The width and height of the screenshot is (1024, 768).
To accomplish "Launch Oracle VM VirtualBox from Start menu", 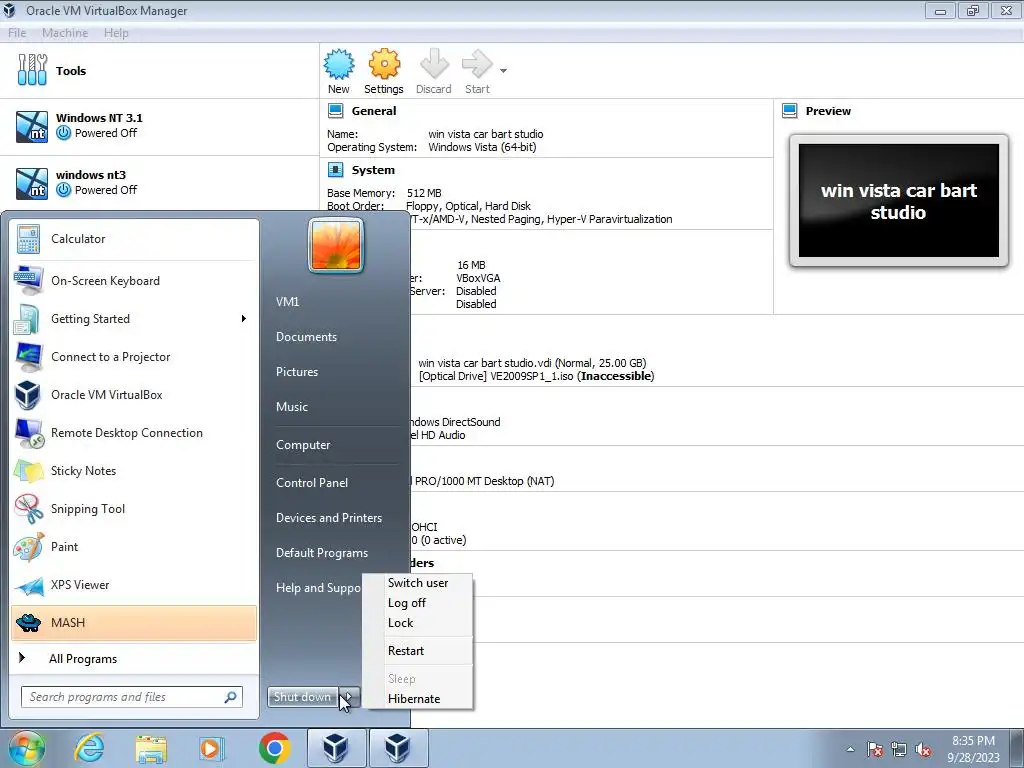I will click(x=134, y=394).
